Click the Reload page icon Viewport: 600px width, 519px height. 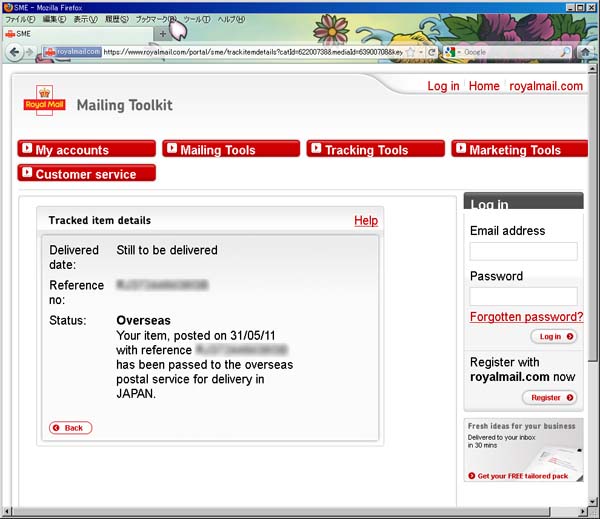(x=432, y=52)
